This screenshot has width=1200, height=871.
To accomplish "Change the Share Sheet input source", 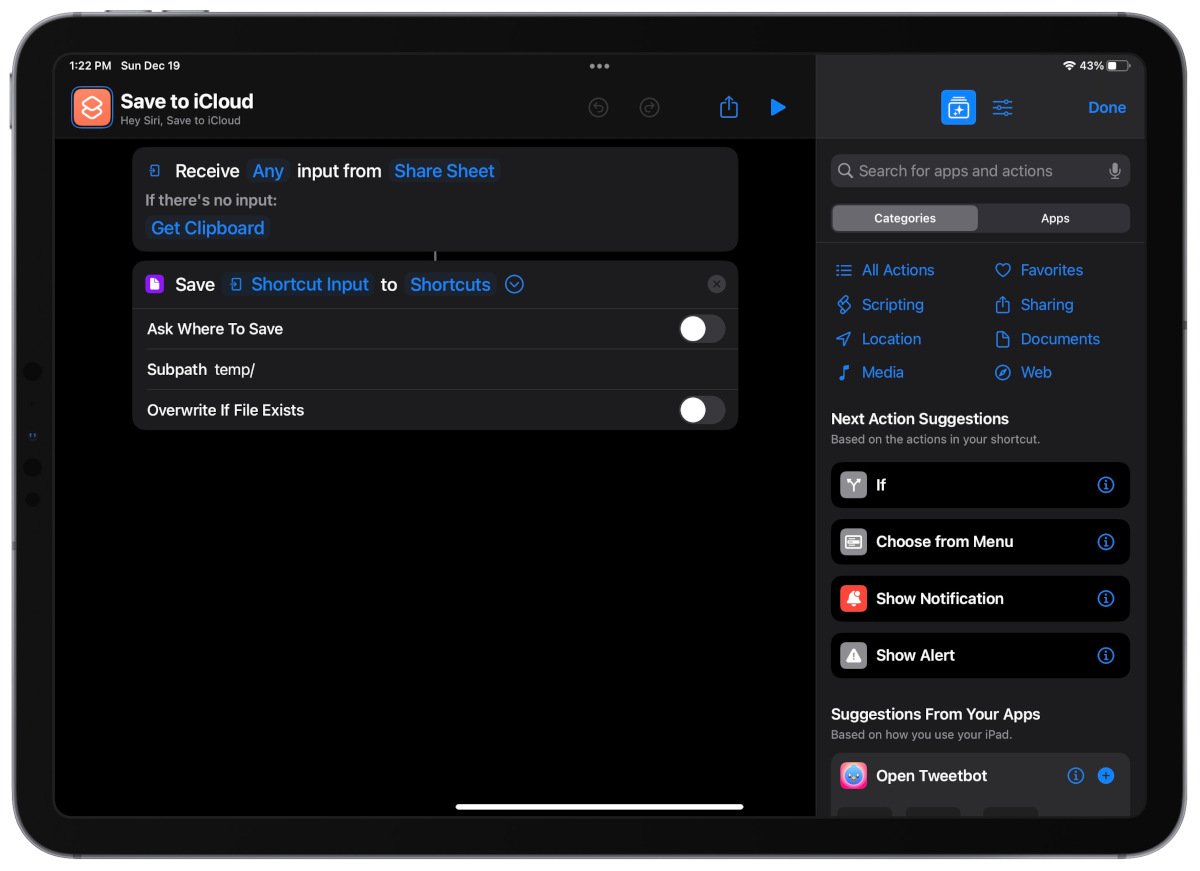I will pyautogui.click(x=444, y=171).
